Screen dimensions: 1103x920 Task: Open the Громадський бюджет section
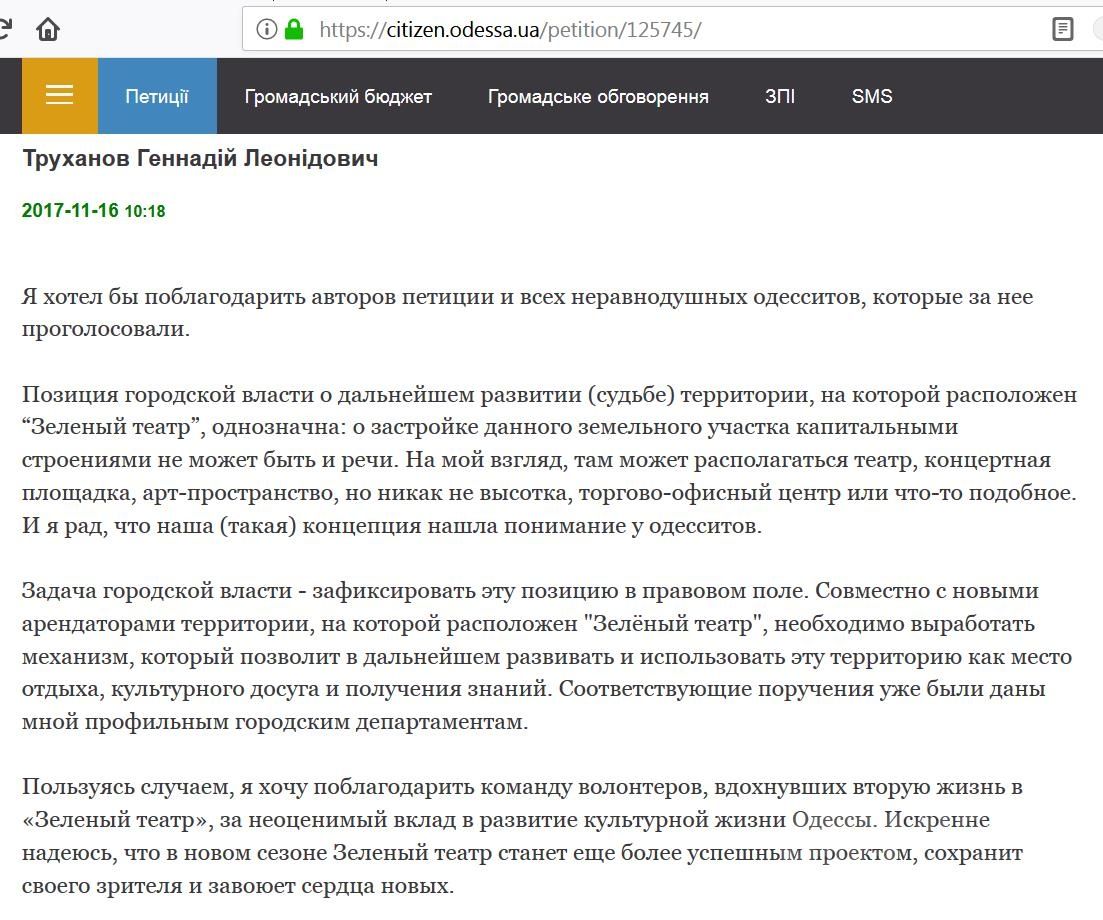(338, 97)
